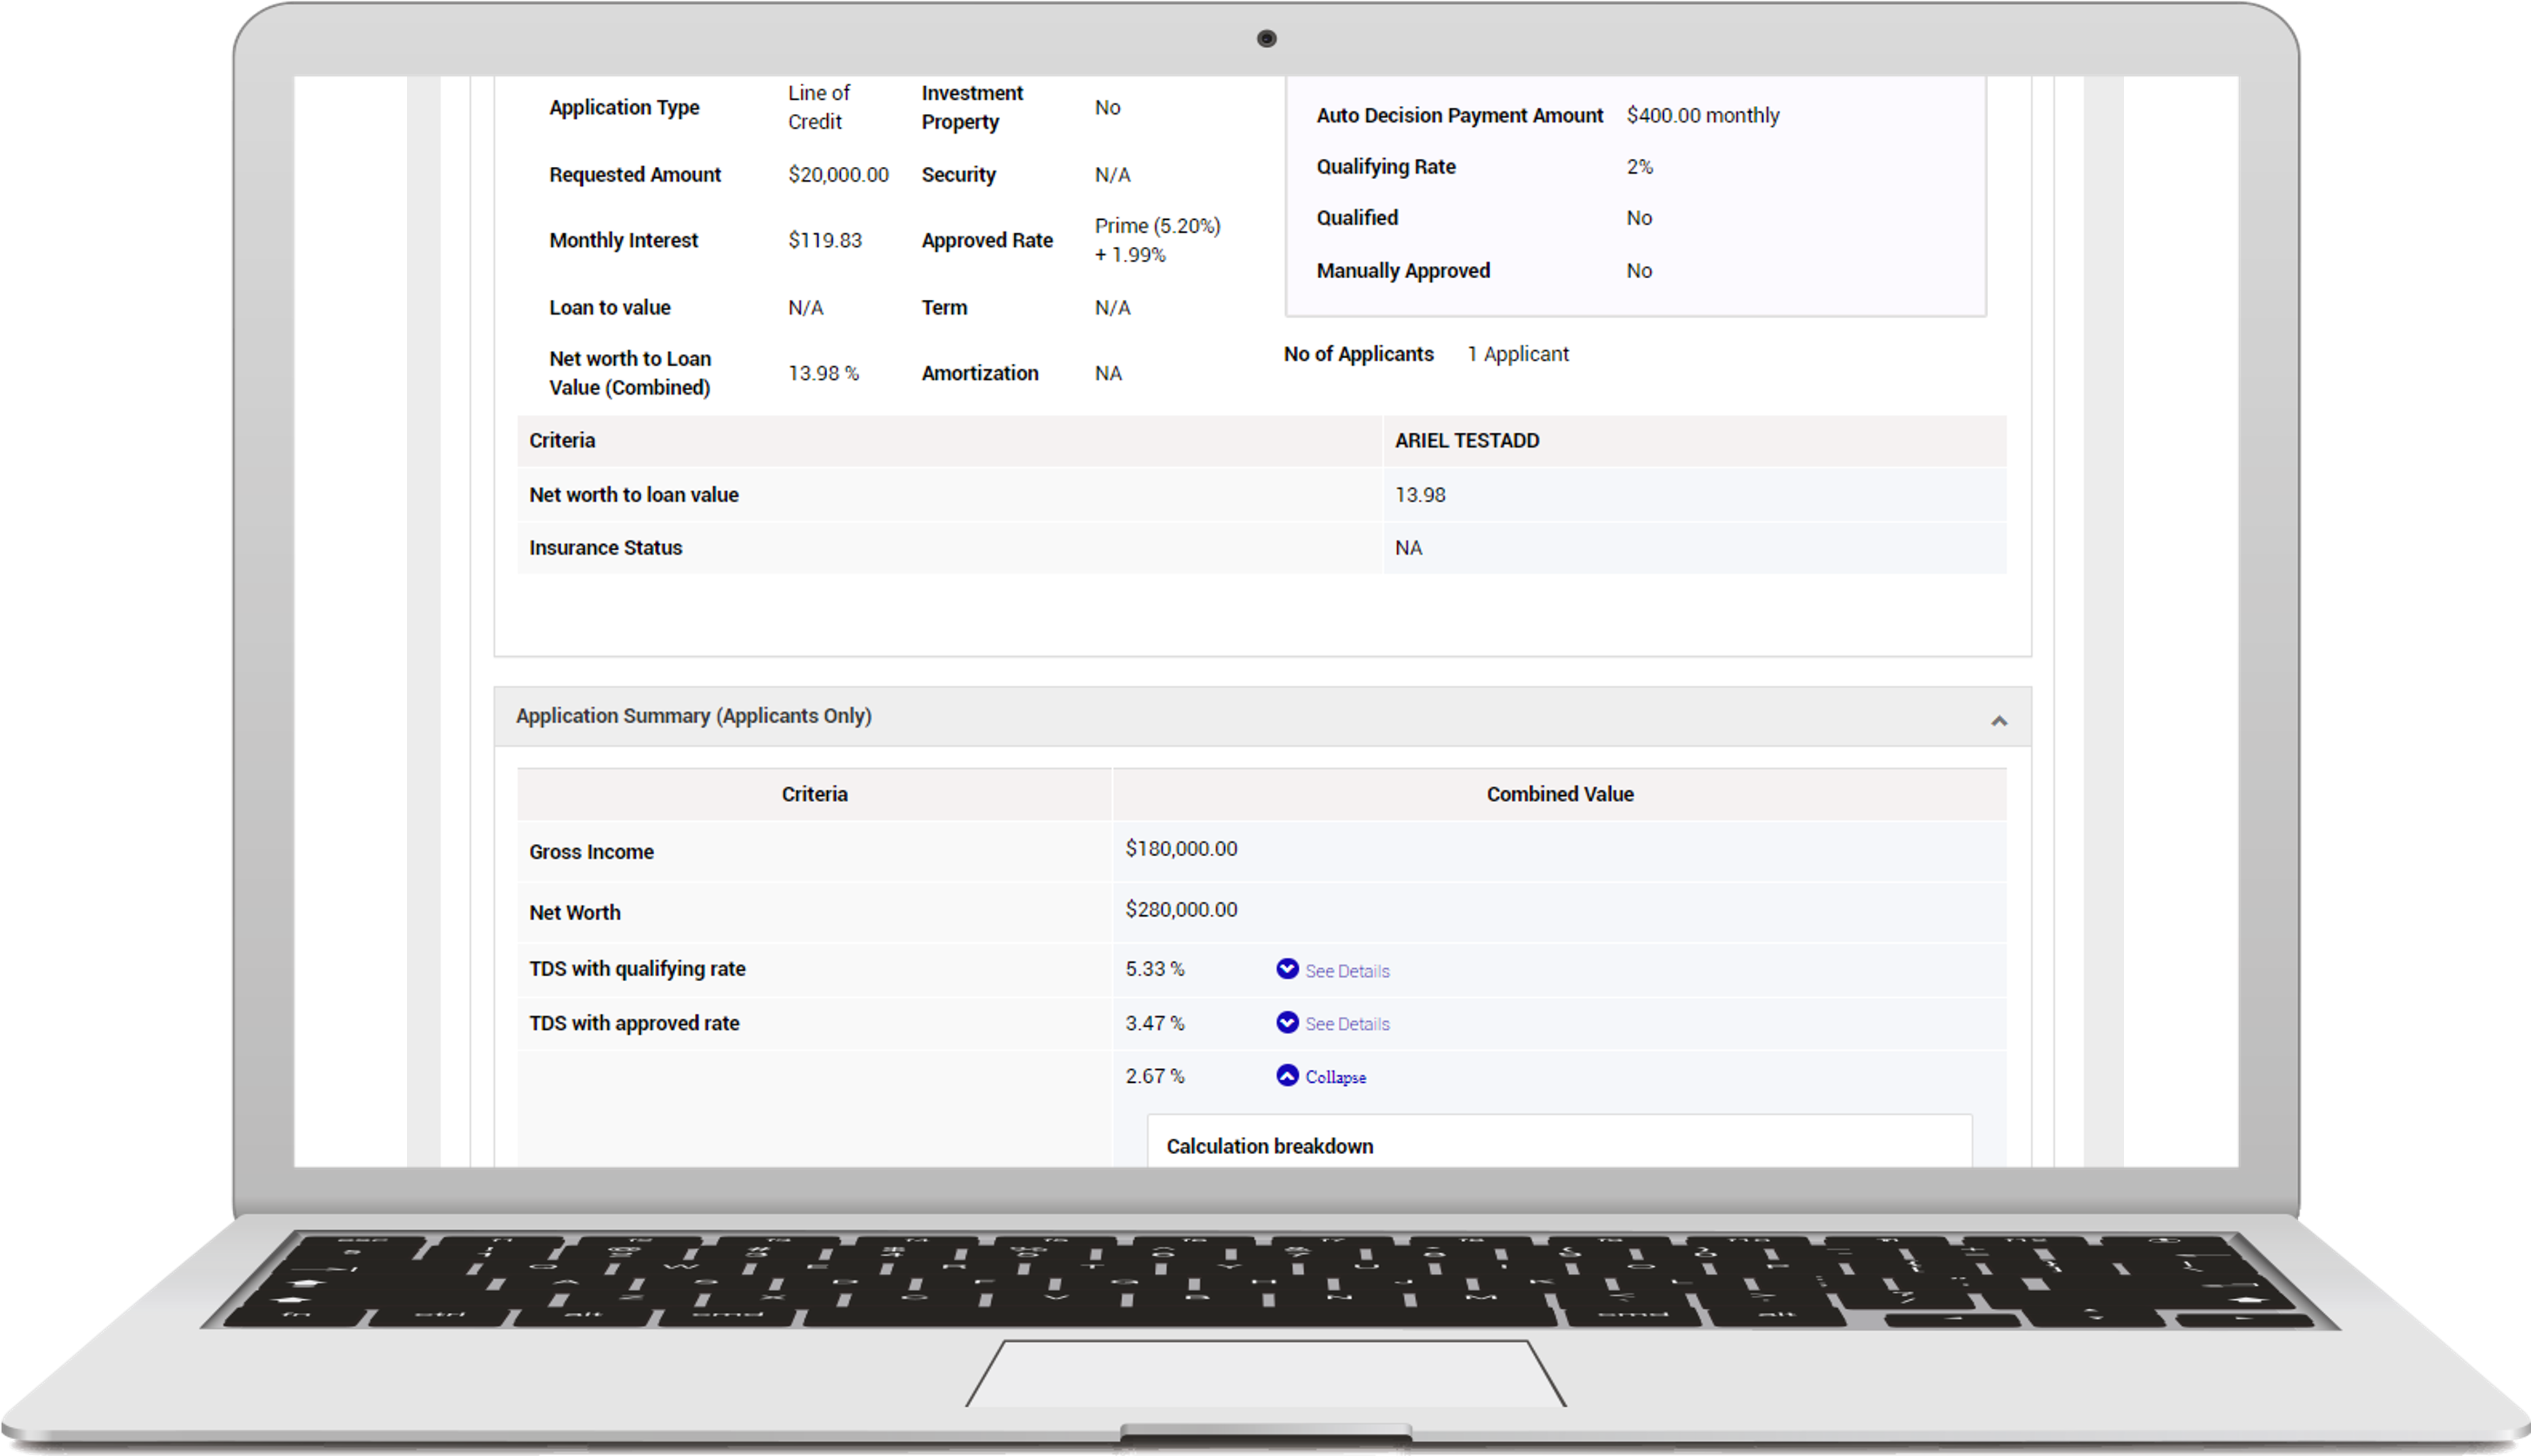
Task: Click the Auto Decision Payment Amount label
Action: point(1459,115)
